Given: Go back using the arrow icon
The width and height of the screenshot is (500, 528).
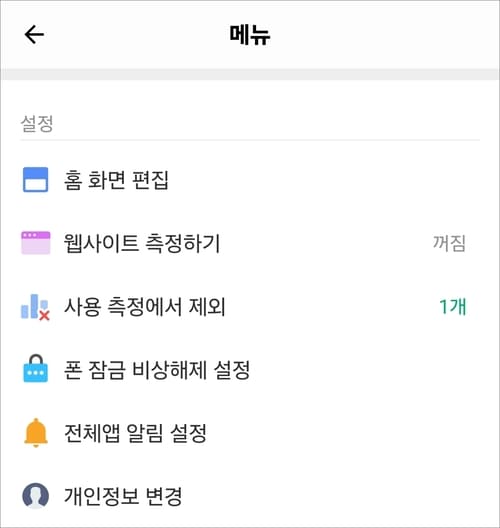Looking at the screenshot, I should click(34, 34).
